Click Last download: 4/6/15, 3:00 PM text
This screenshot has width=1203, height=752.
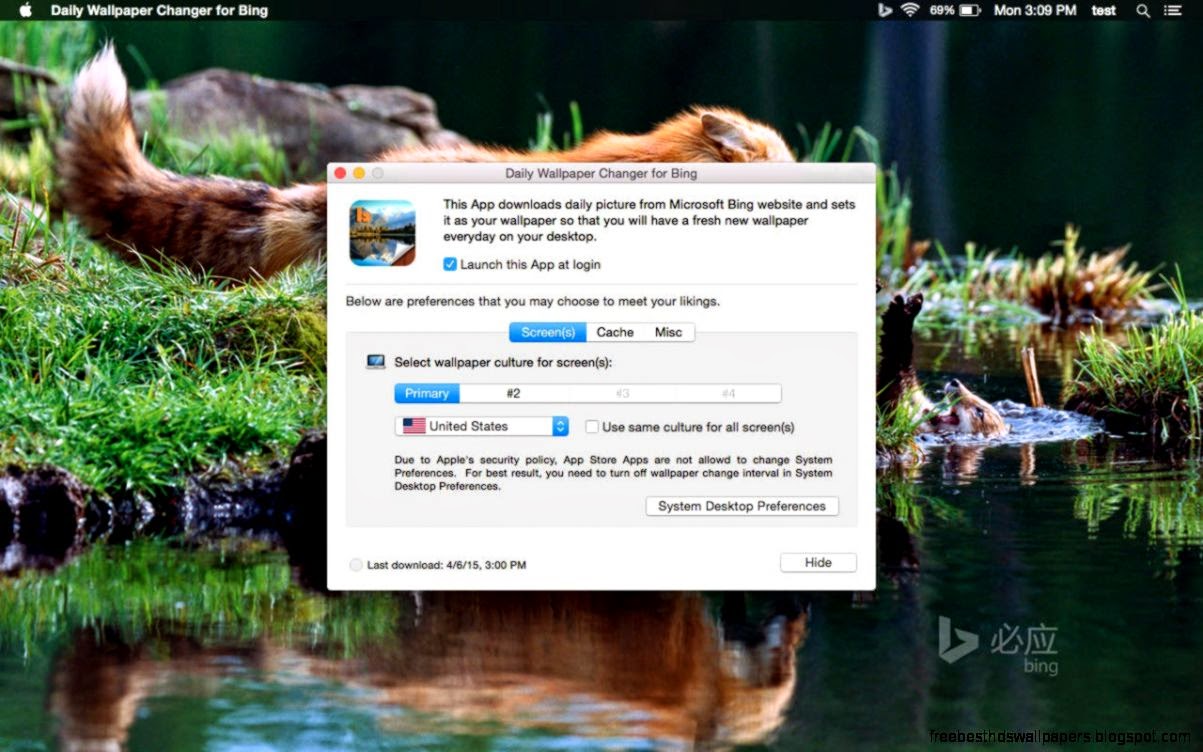(x=446, y=565)
